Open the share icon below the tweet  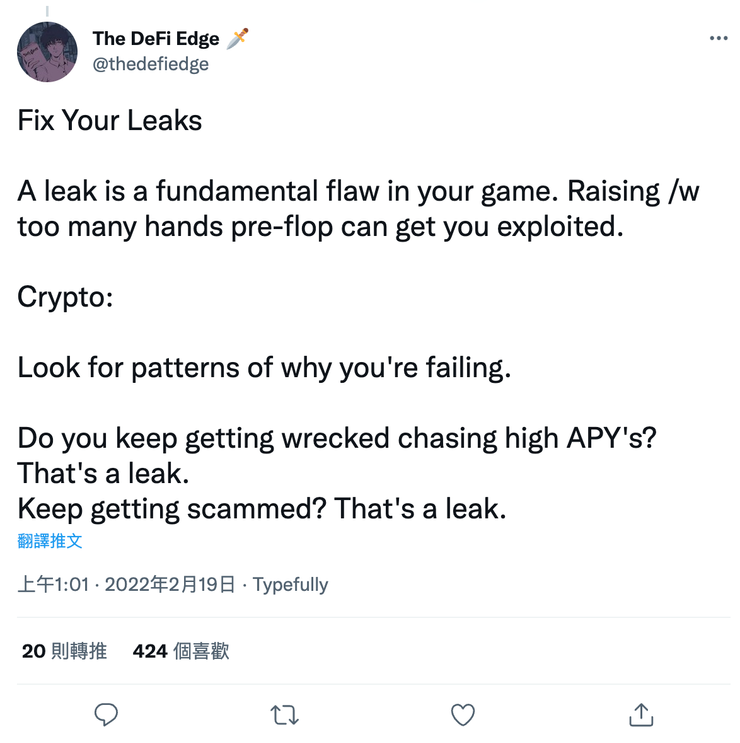pos(640,714)
